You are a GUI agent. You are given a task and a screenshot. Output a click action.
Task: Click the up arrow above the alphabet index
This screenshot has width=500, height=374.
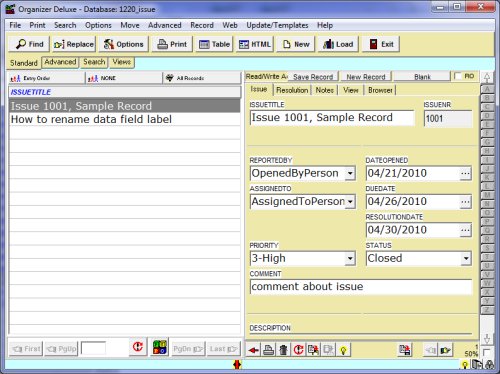(x=487, y=78)
